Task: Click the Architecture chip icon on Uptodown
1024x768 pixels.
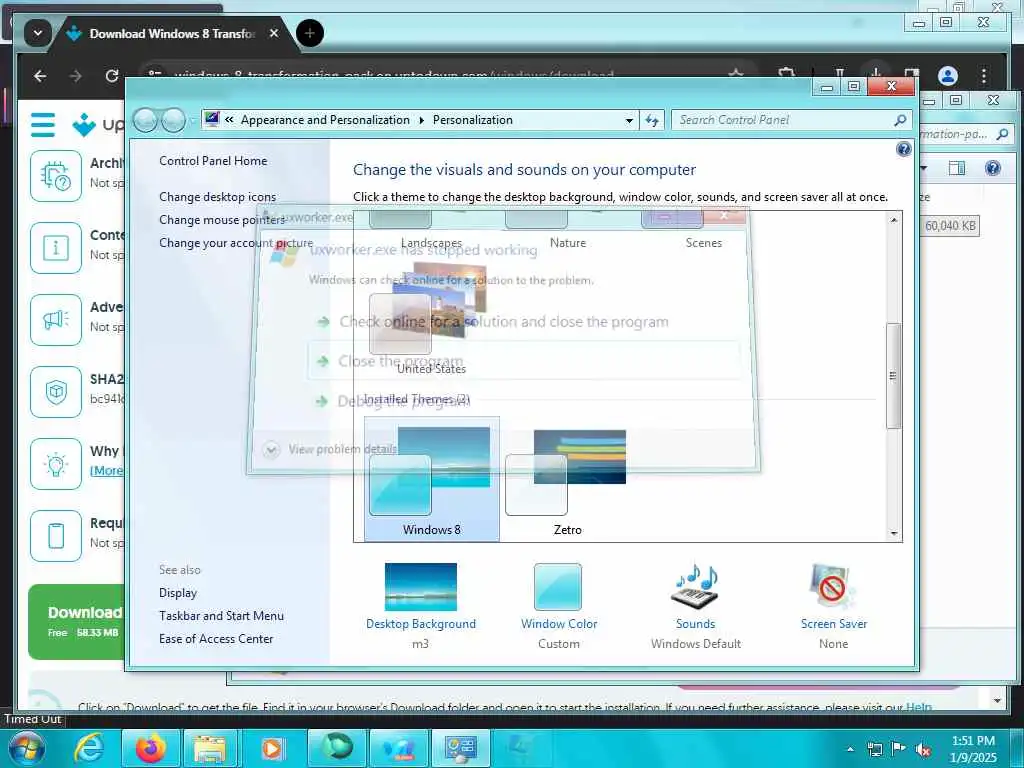Action: (x=56, y=176)
